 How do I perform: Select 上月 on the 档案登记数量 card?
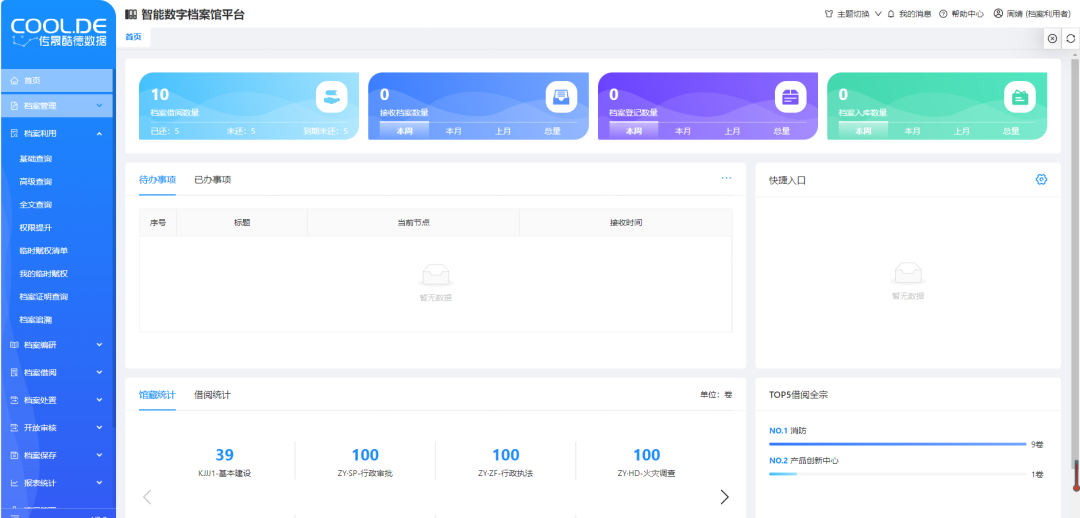pos(732,131)
